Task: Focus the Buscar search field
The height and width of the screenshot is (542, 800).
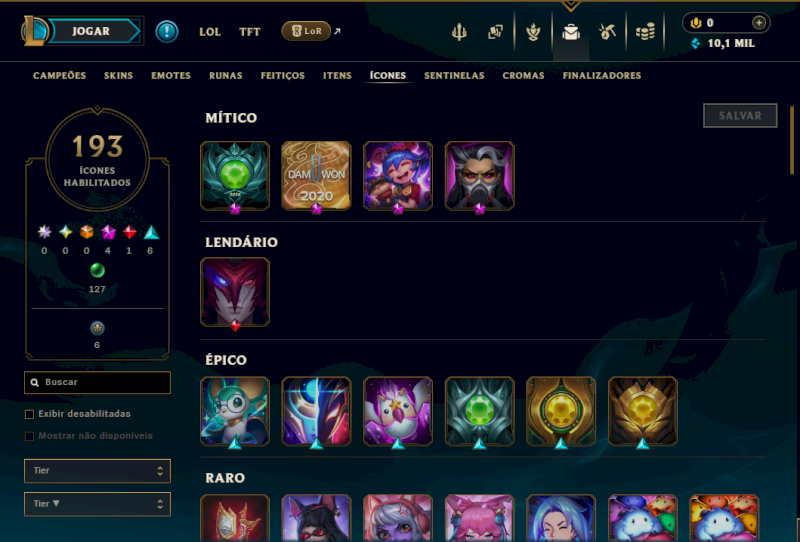Action: click(97, 382)
